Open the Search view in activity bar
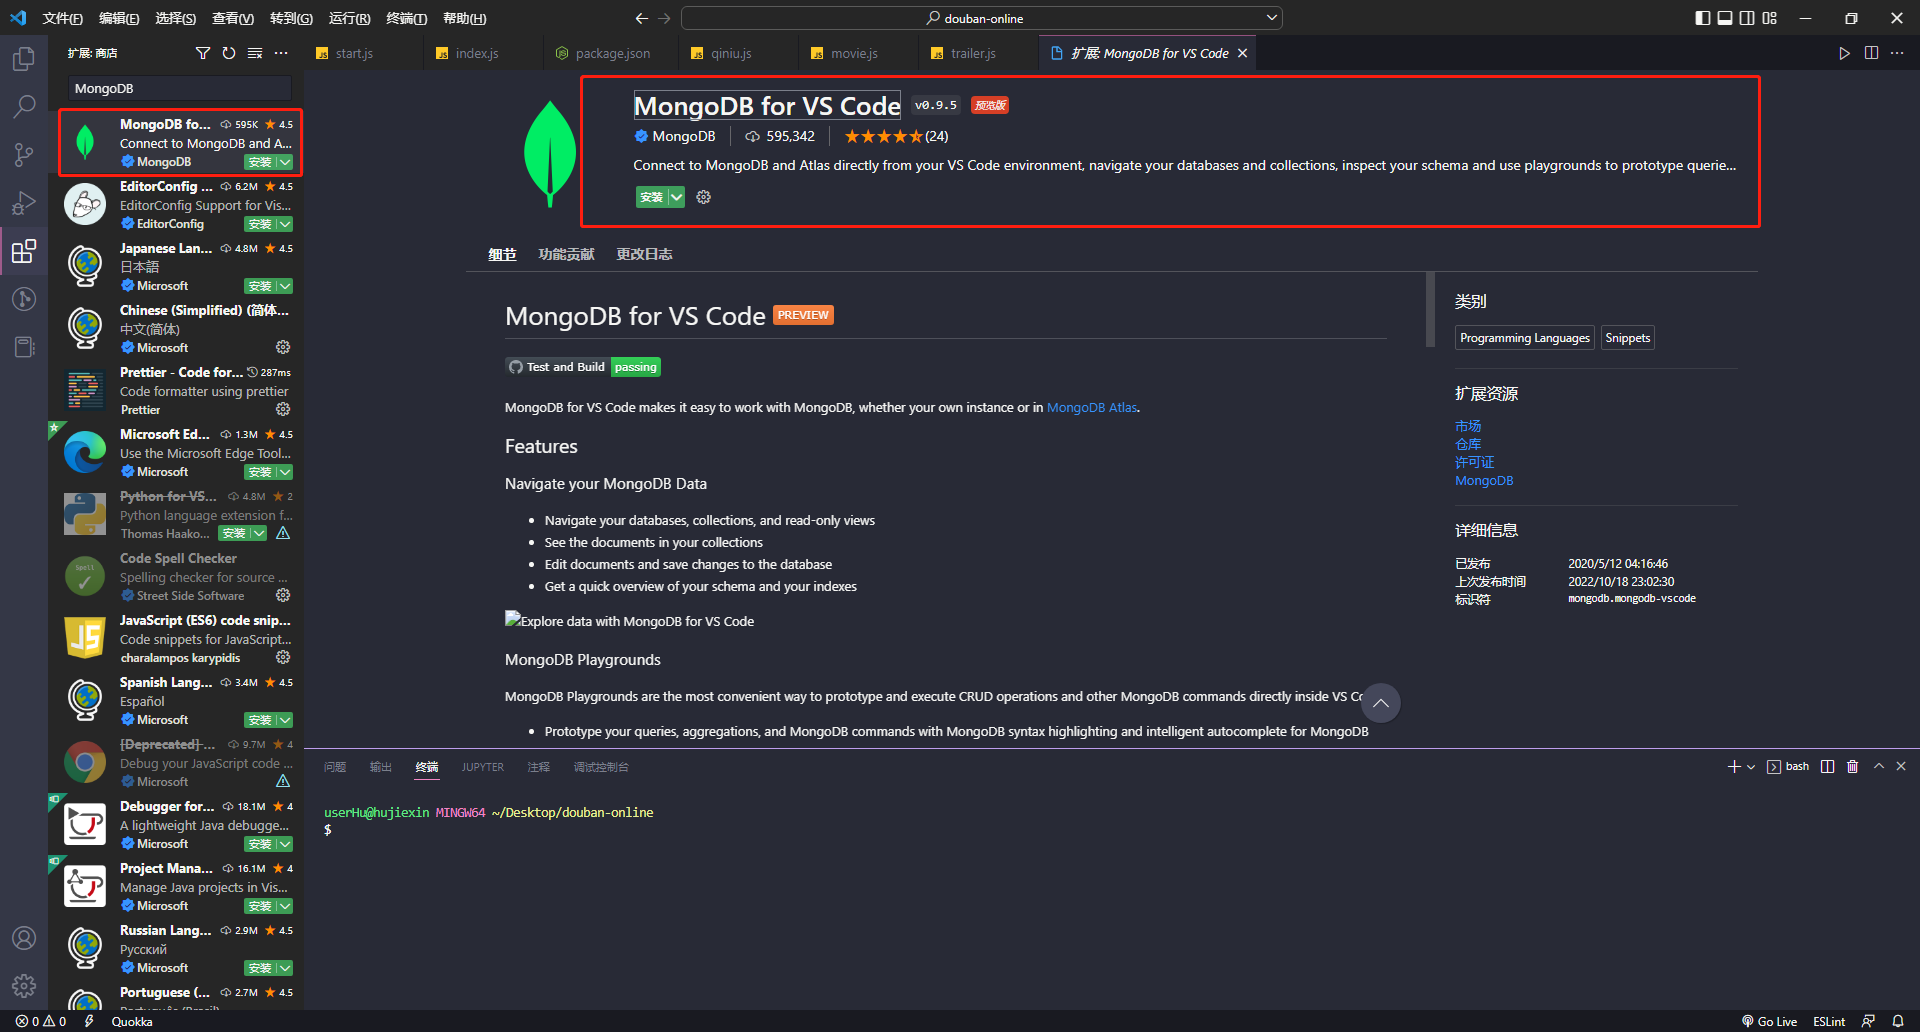The height and width of the screenshot is (1032, 1920). coord(24,106)
